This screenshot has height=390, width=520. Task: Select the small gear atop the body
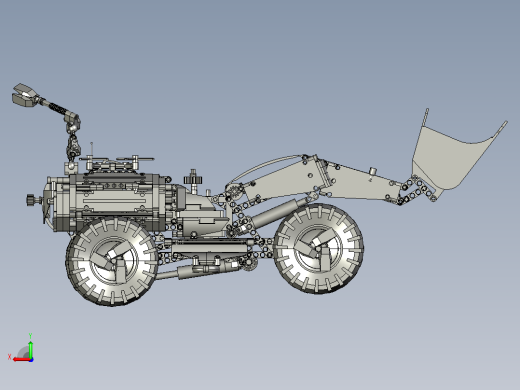pyautogui.click(x=193, y=180)
